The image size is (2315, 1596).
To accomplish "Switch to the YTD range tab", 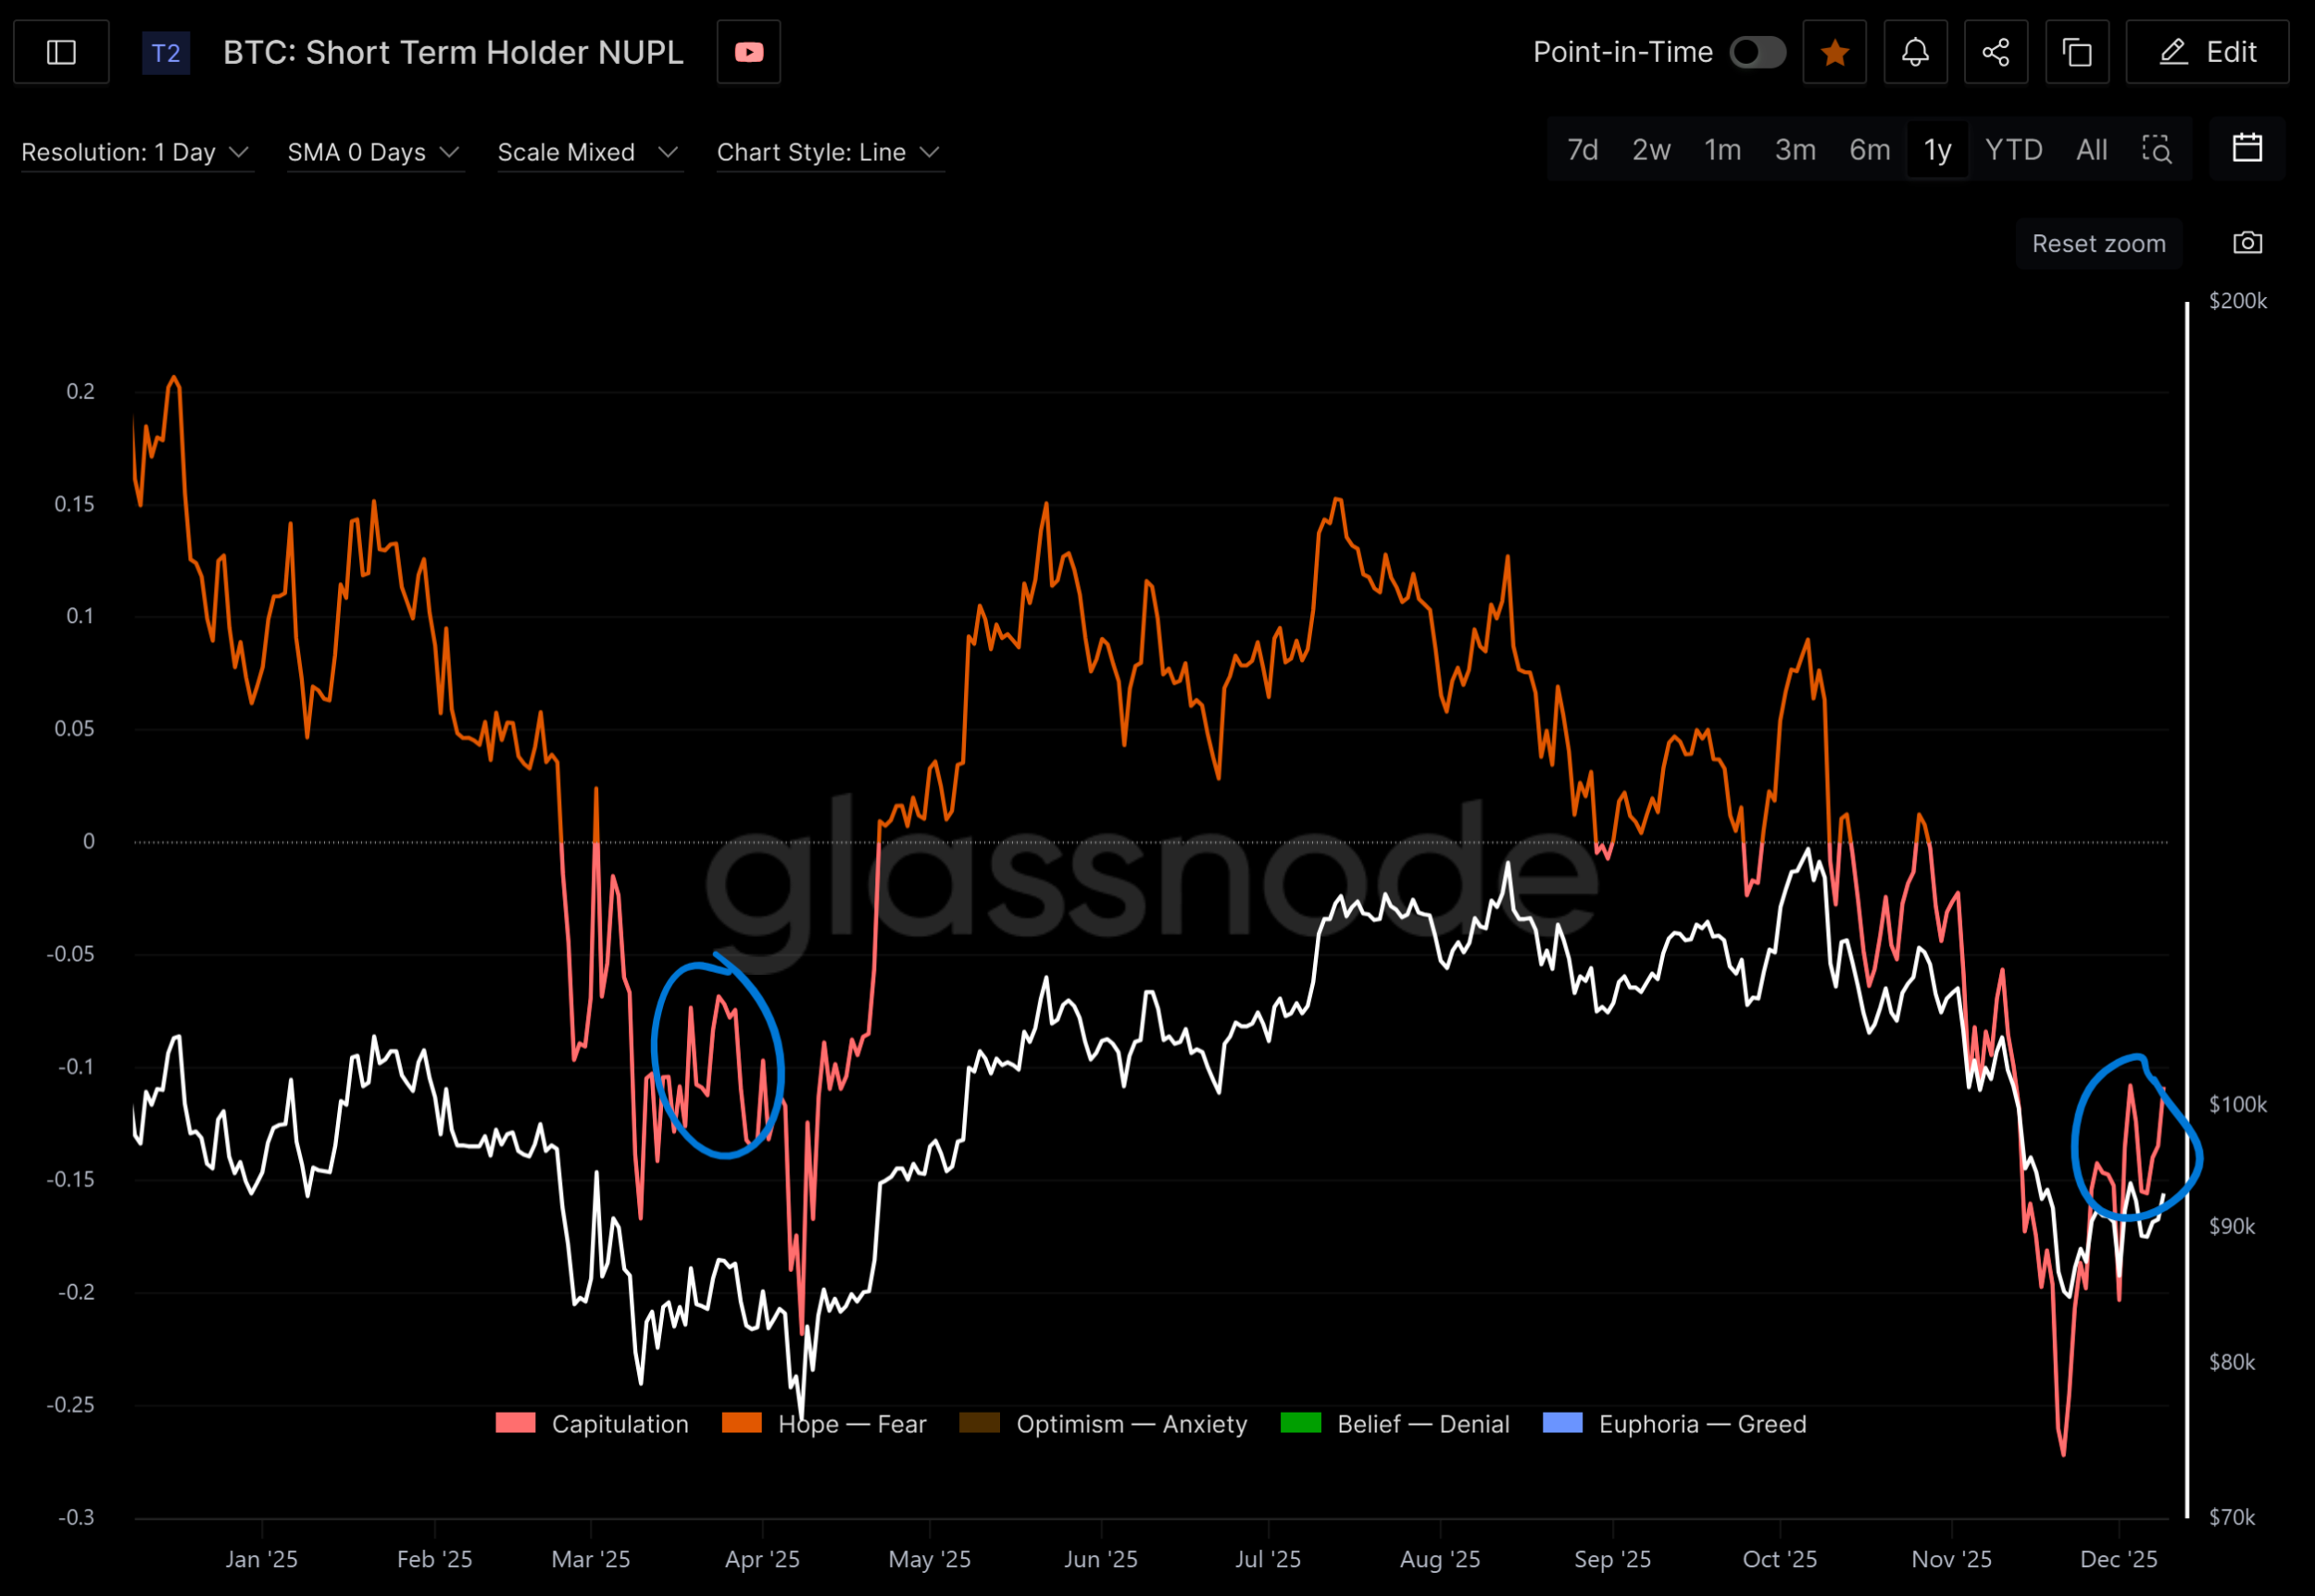I will [x=2013, y=150].
